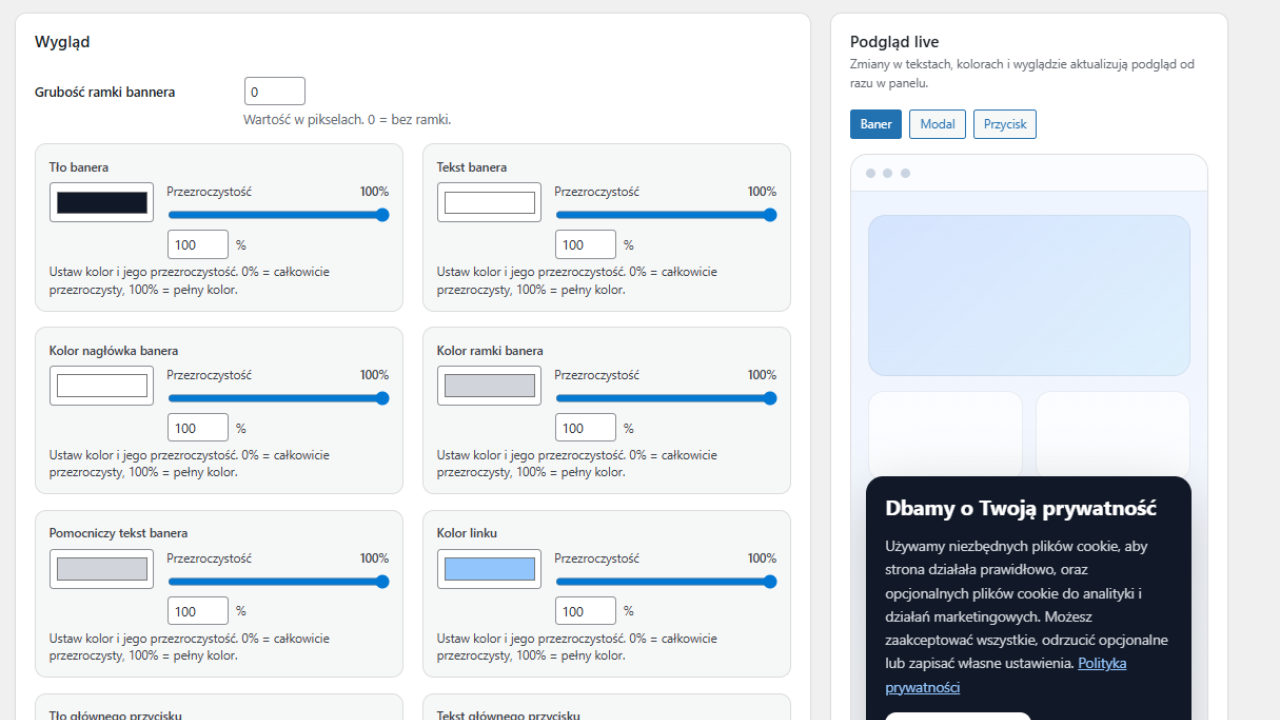
Task: Click the Kolor linku transparency slider
Action: [665, 581]
